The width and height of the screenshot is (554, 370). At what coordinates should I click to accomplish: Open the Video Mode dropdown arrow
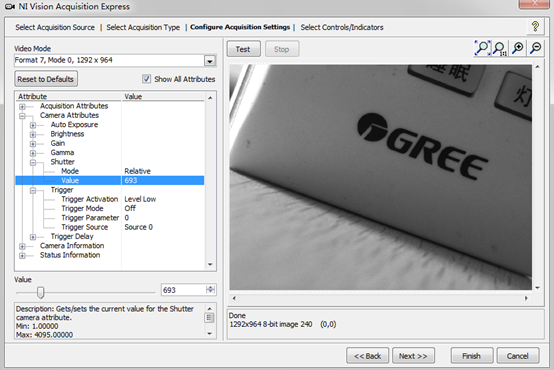pyautogui.click(x=210, y=61)
